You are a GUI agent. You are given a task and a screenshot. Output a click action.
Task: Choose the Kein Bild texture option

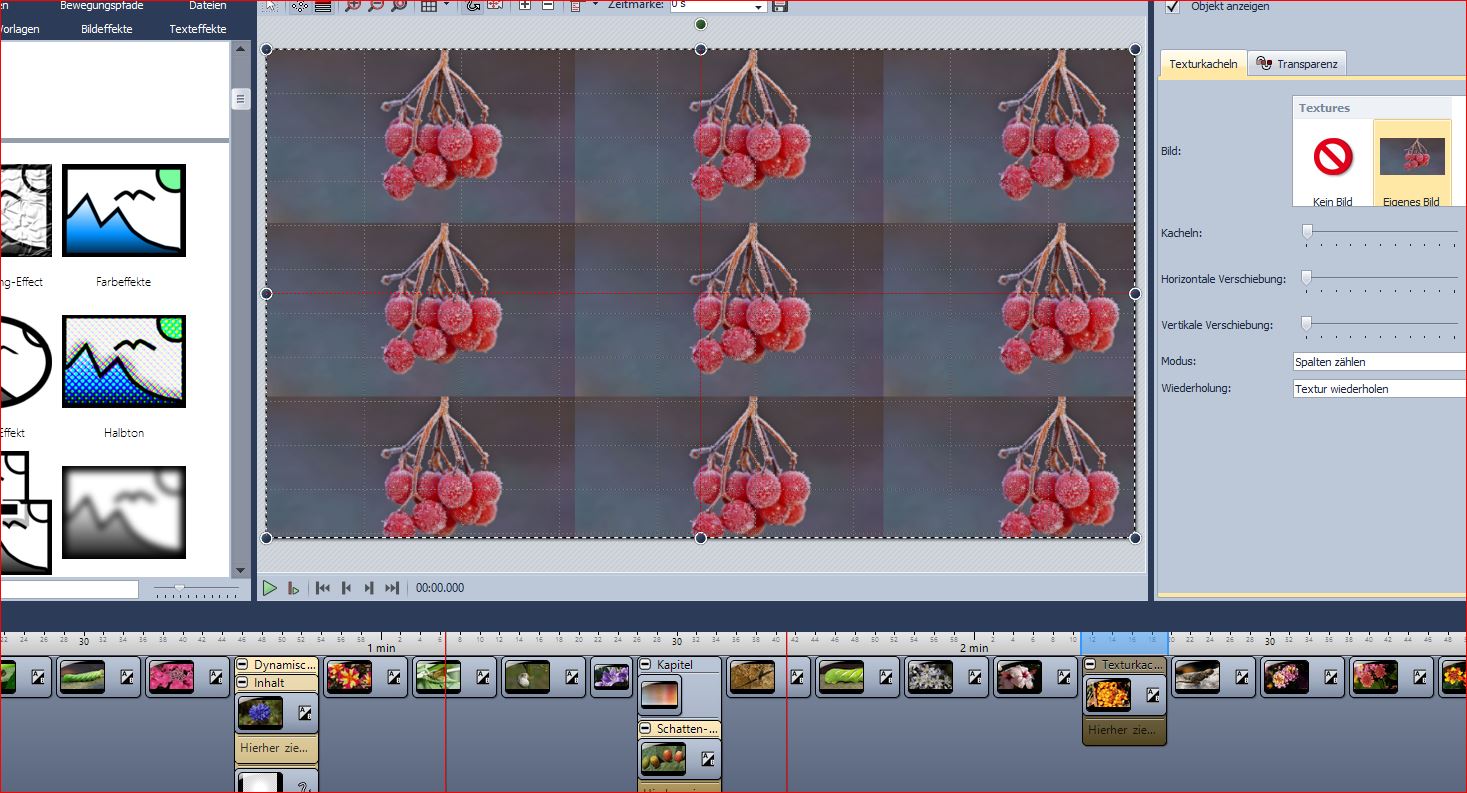(x=1332, y=159)
